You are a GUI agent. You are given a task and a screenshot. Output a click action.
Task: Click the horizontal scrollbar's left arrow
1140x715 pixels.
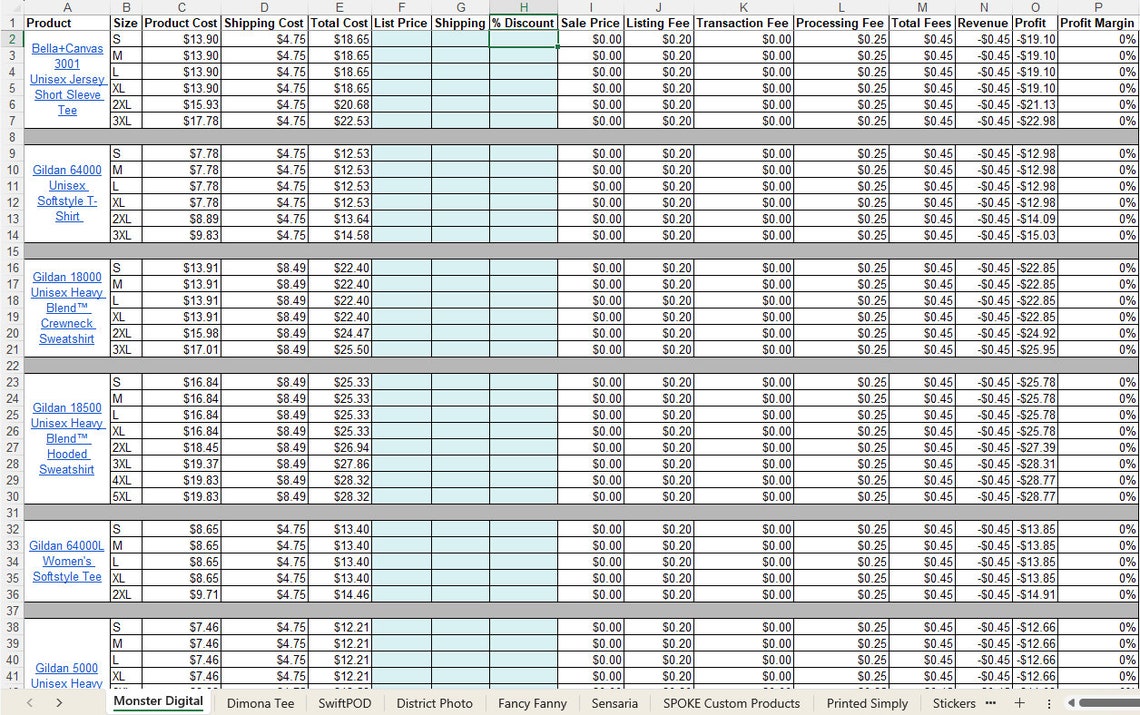[x=1071, y=703]
